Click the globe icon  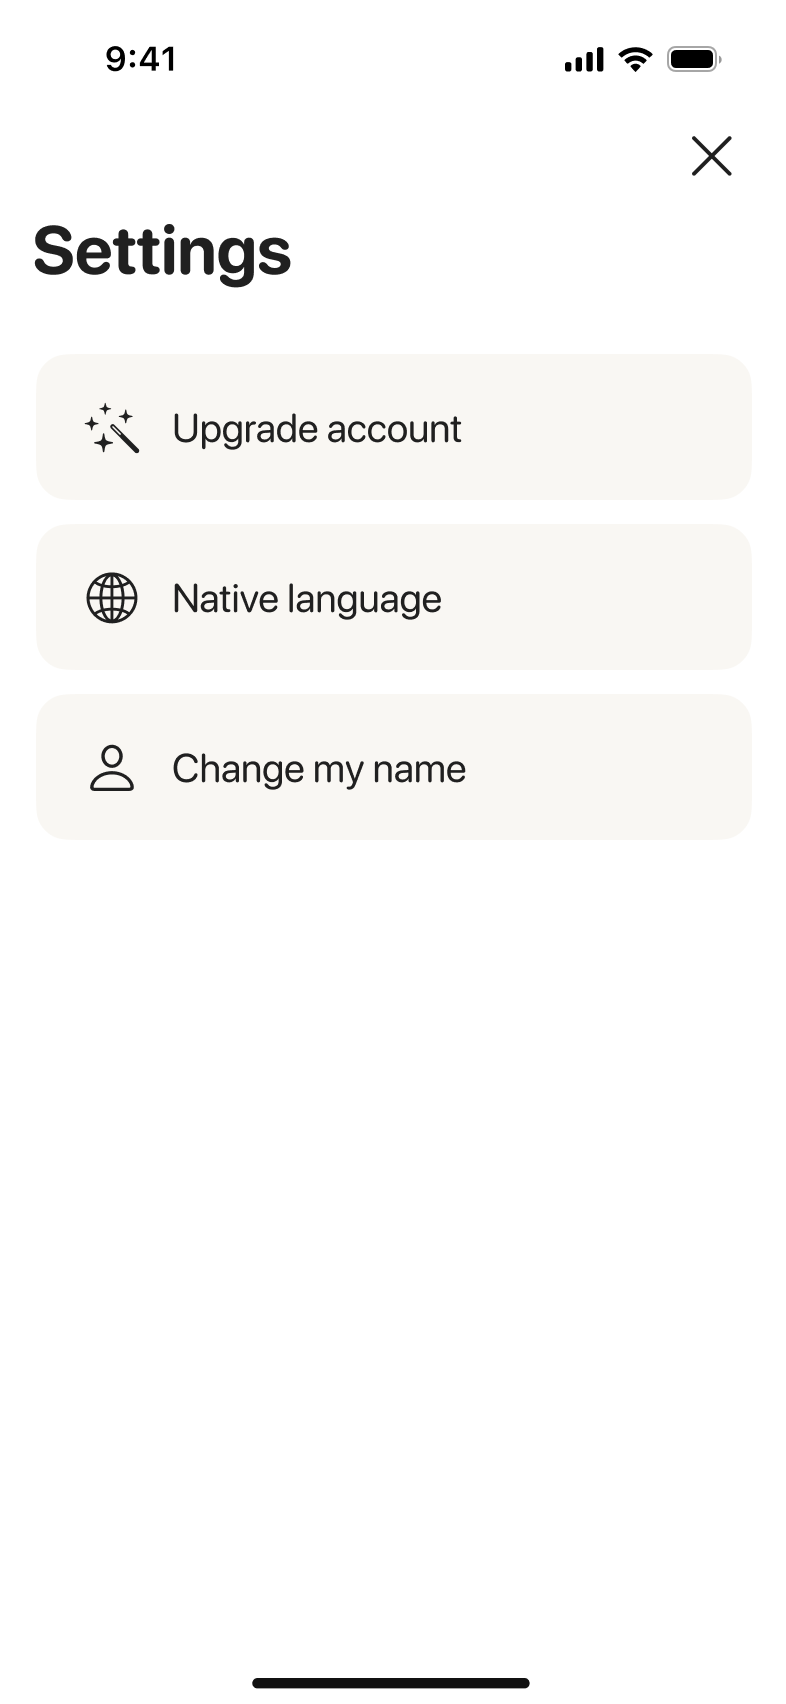pos(112,598)
